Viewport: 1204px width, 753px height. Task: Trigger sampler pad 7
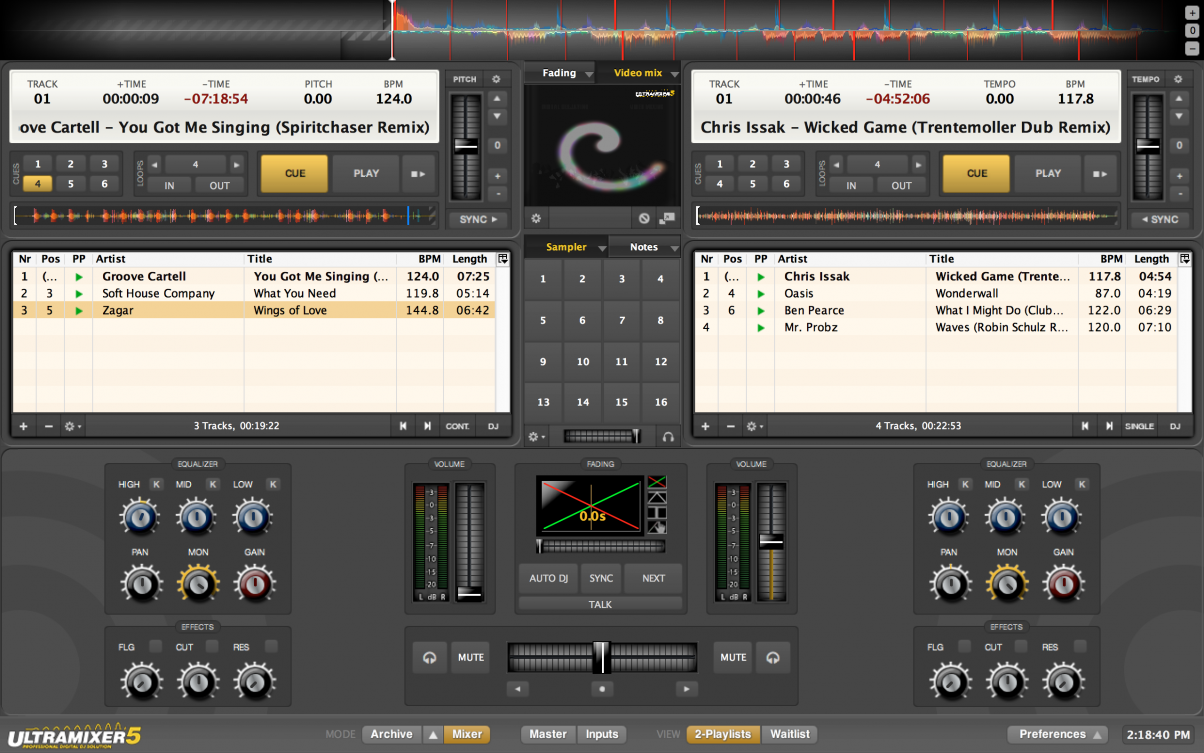622,320
